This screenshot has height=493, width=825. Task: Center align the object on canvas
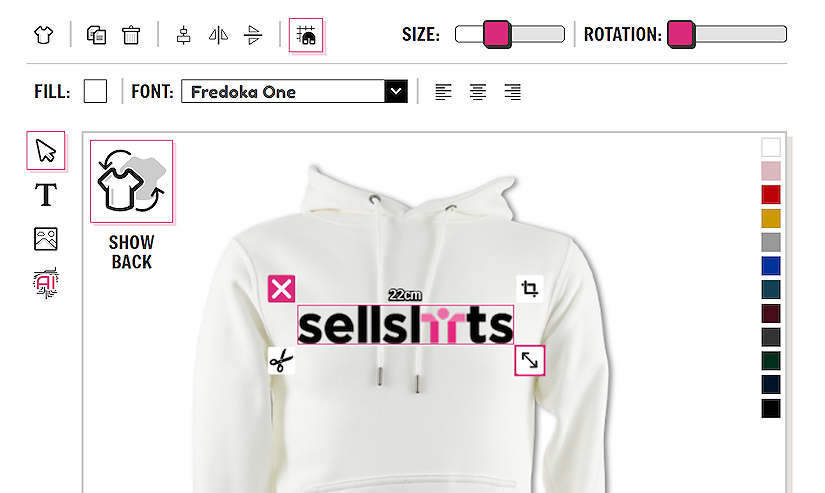pos(184,35)
